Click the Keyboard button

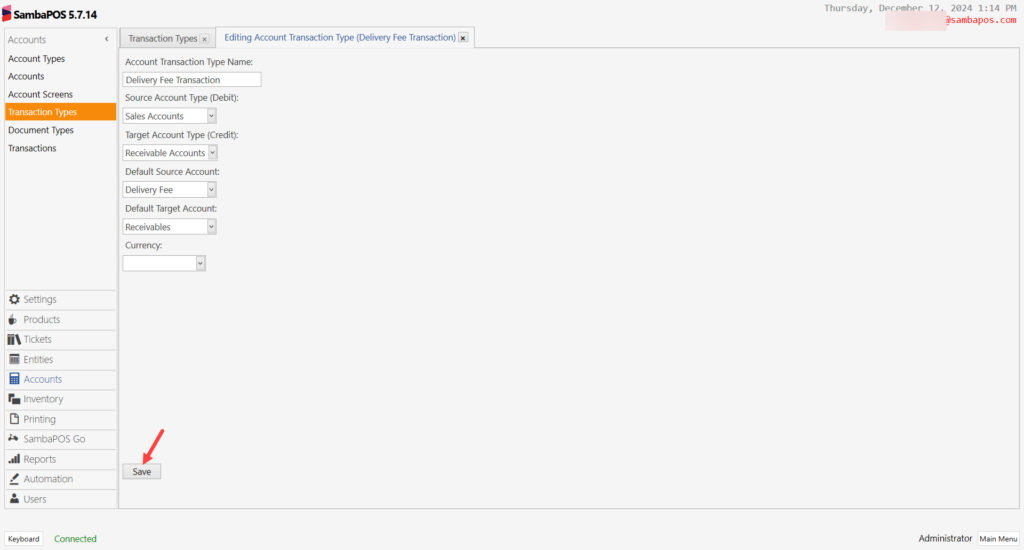(x=24, y=539)
